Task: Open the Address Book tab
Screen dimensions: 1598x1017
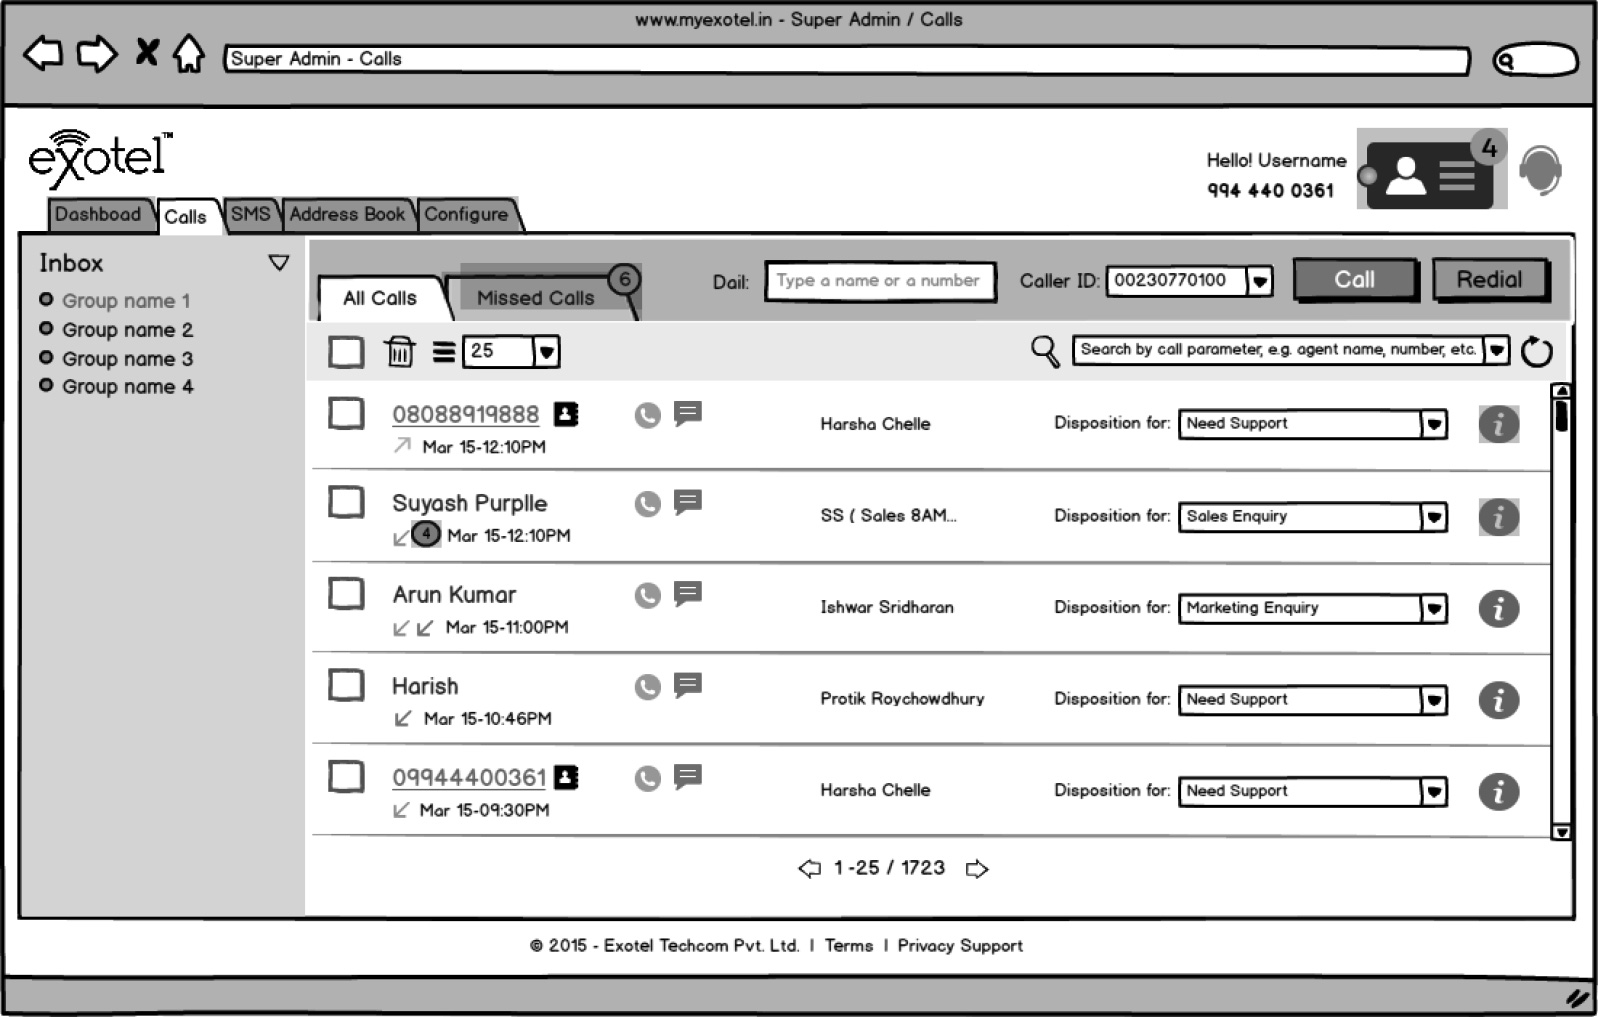Action: point(347,214)
